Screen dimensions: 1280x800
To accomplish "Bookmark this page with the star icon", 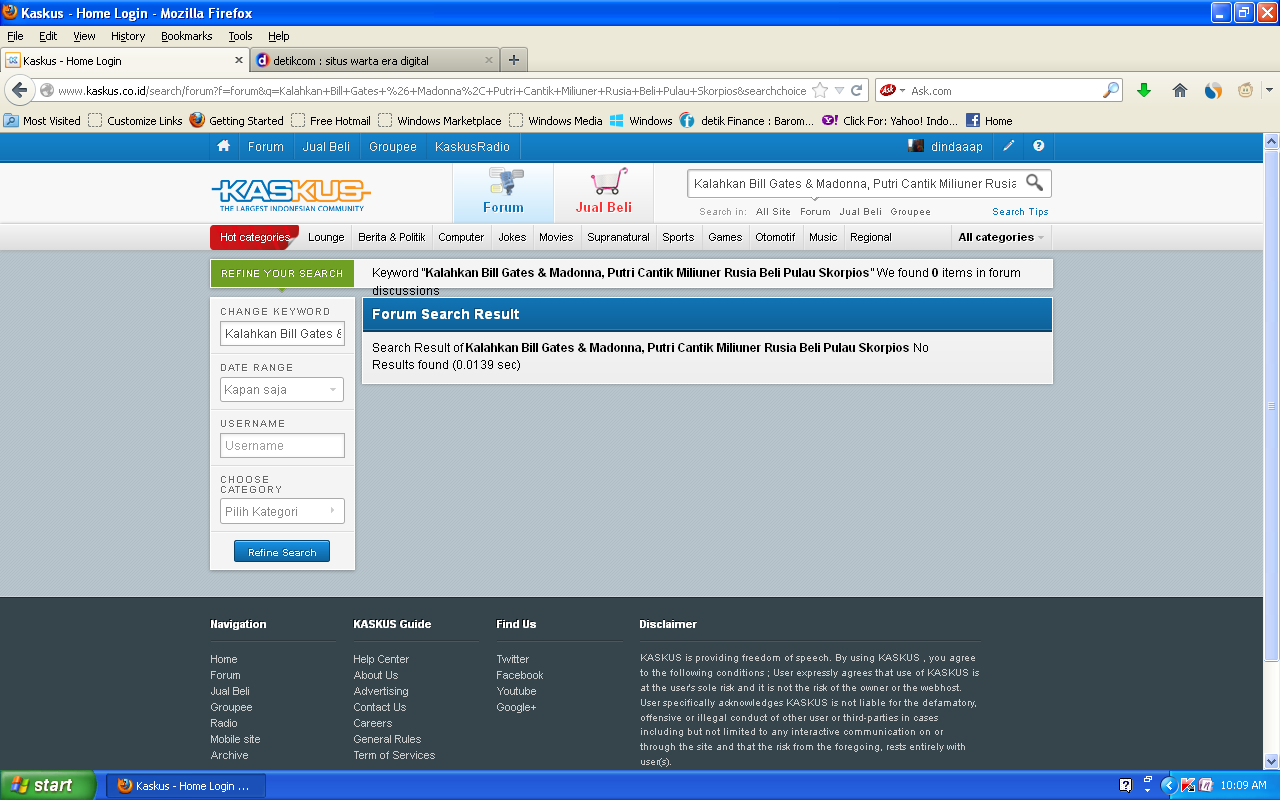I will pos(820,90).
